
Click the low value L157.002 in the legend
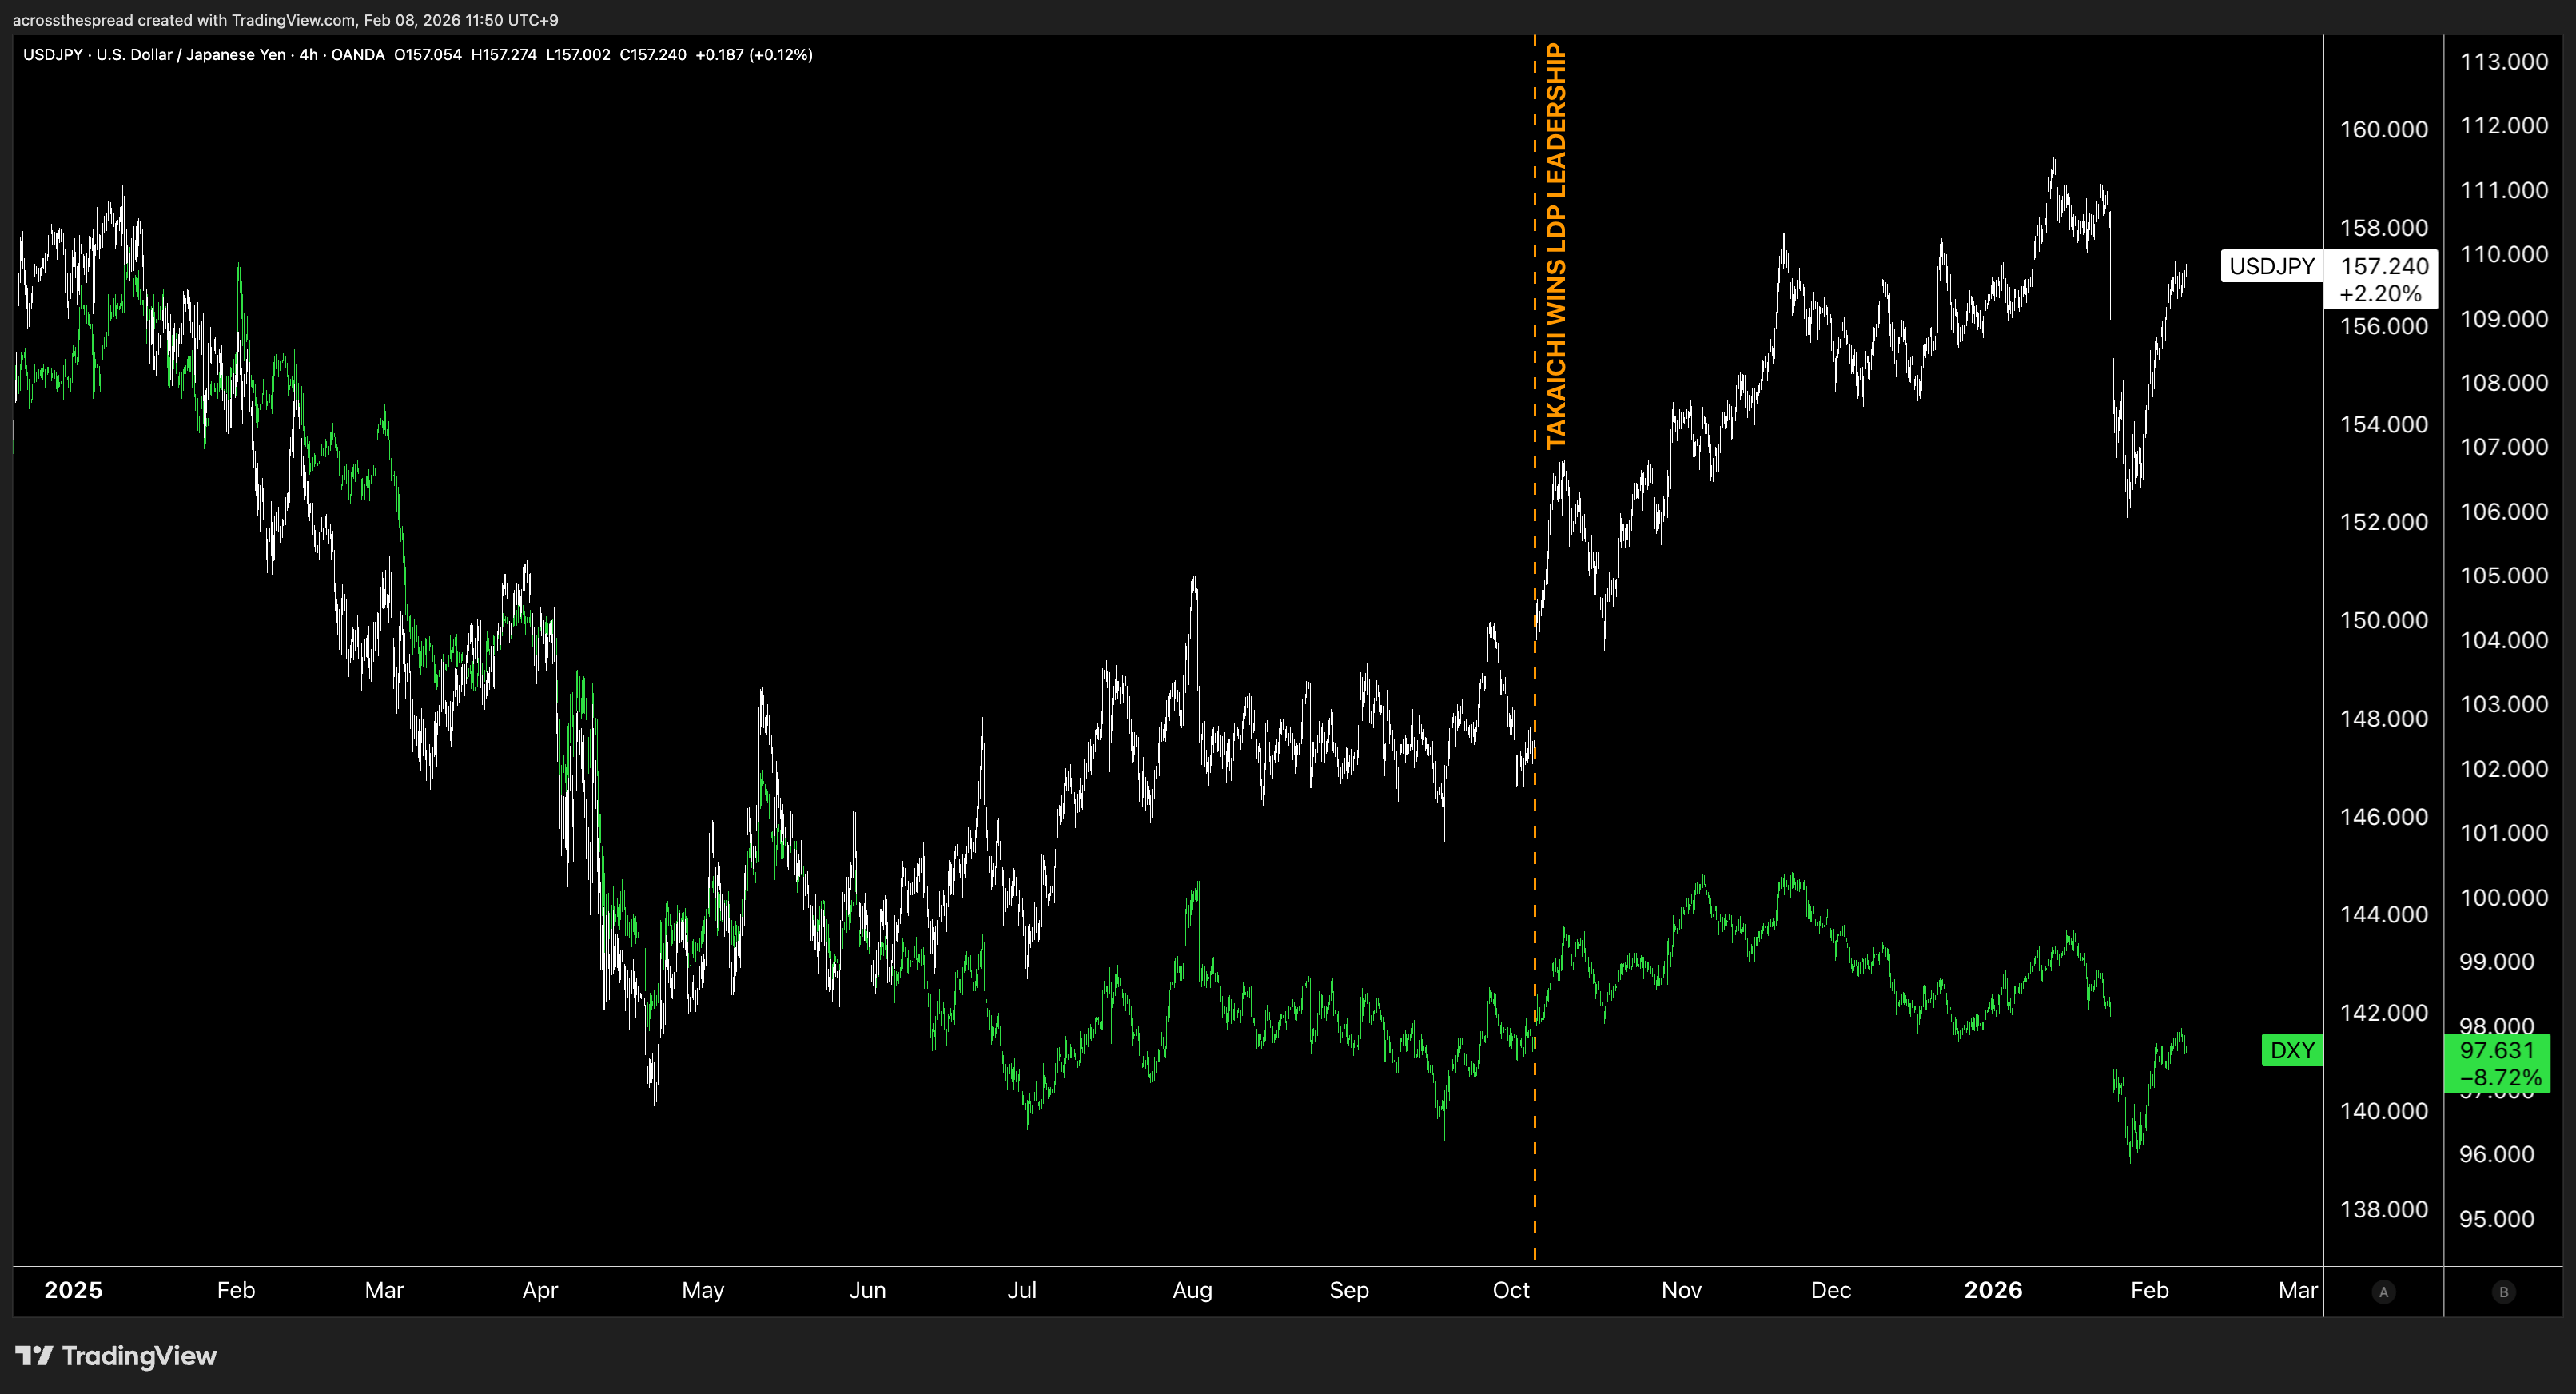(x=578, y=55)
